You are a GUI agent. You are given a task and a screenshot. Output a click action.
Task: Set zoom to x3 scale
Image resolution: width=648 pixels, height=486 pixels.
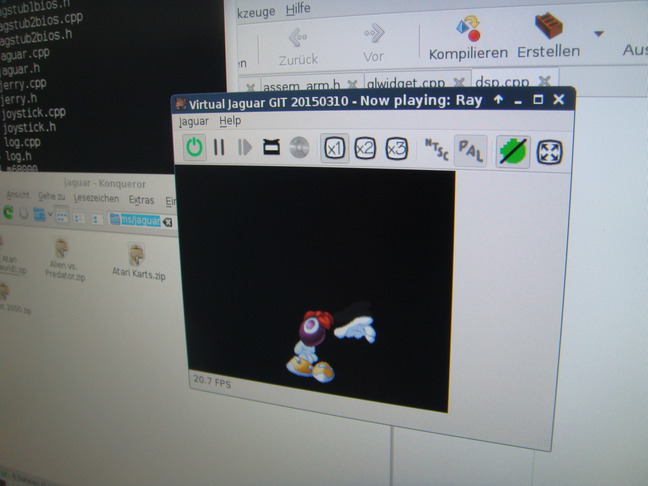click(x=397, y=149)
